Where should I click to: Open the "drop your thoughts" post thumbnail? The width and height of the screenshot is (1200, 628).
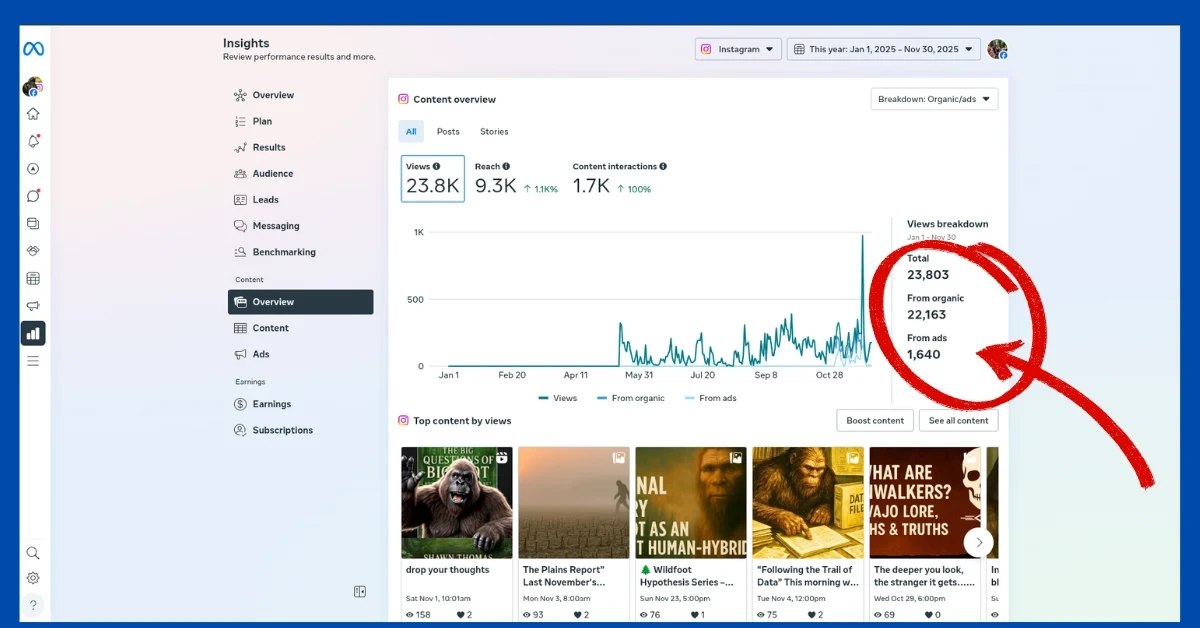pyautogui.click(x=457, y=502)
